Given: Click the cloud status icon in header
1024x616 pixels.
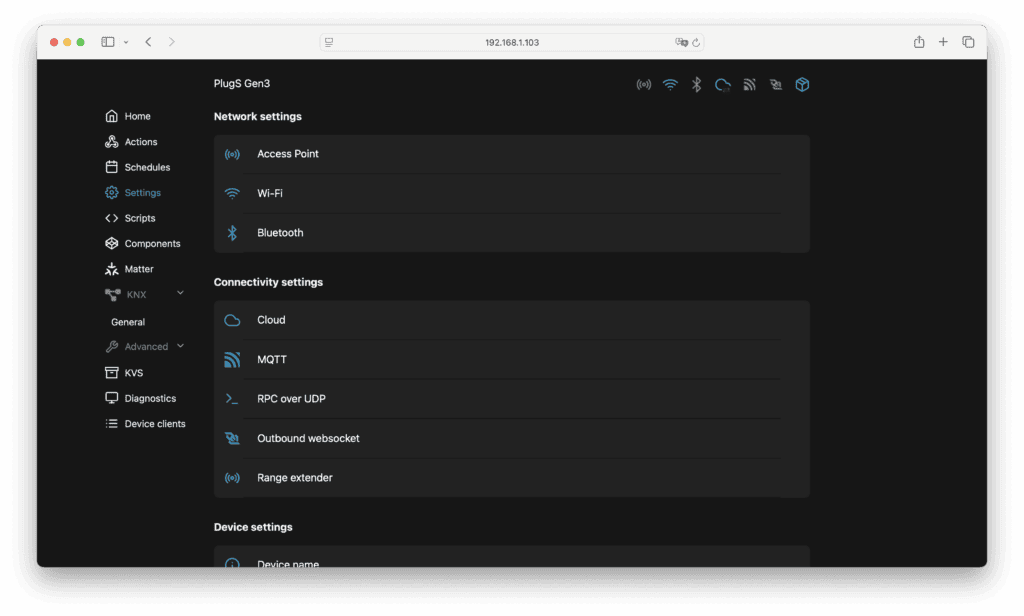Looking at the screenshot, I should tap(723, 85).
